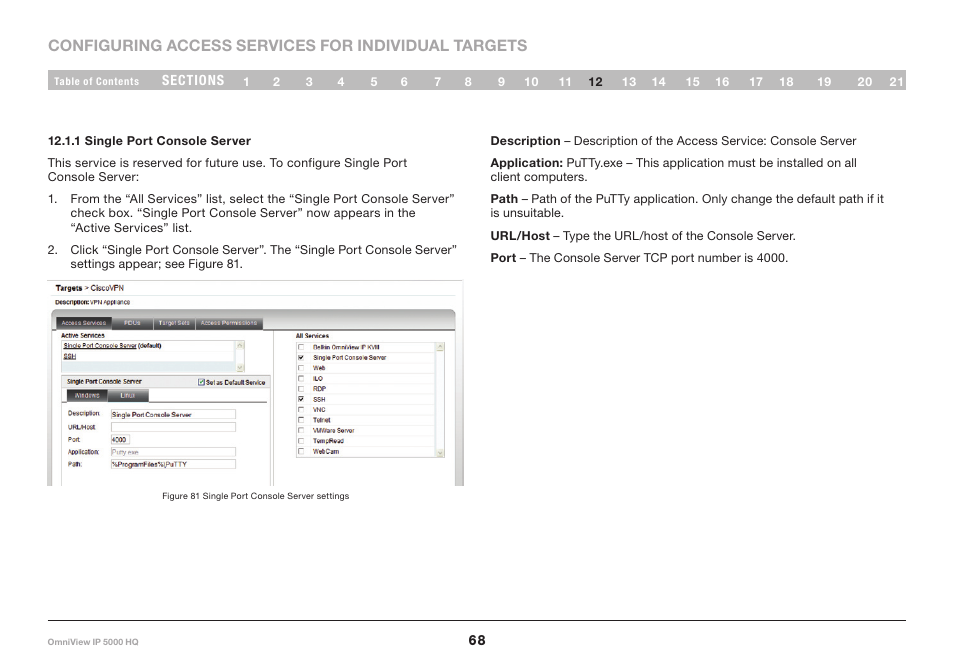Image resolution: width=954 pixels, height=668 pixels.
Task: Click Active Services list scroll down arrow
Action: (240, 367)
